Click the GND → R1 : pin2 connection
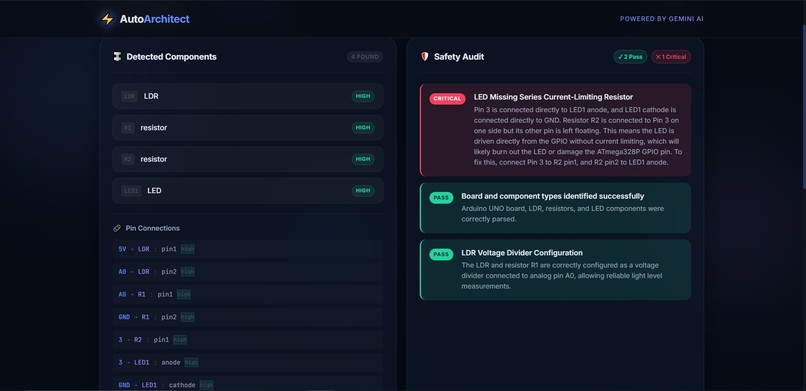The height and width of the screenshot is (391, 806). (x=248, y=317)
